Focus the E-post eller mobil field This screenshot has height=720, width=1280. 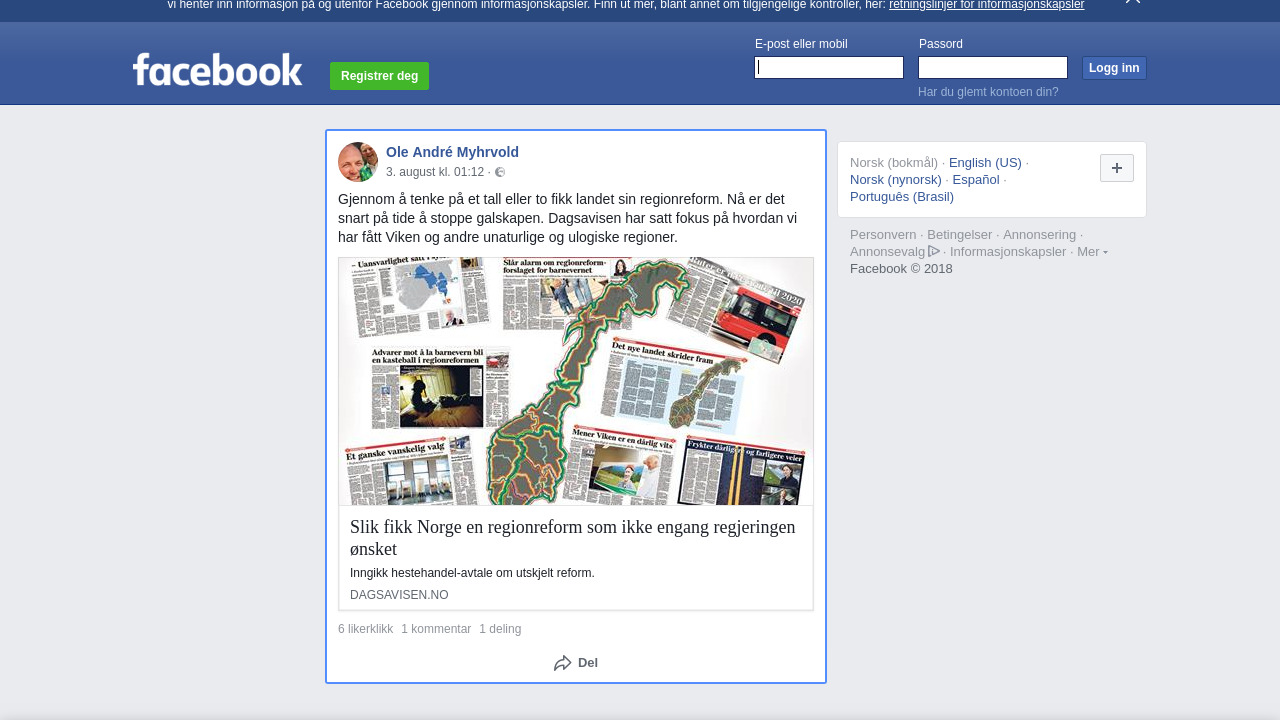tap(829, 68)
